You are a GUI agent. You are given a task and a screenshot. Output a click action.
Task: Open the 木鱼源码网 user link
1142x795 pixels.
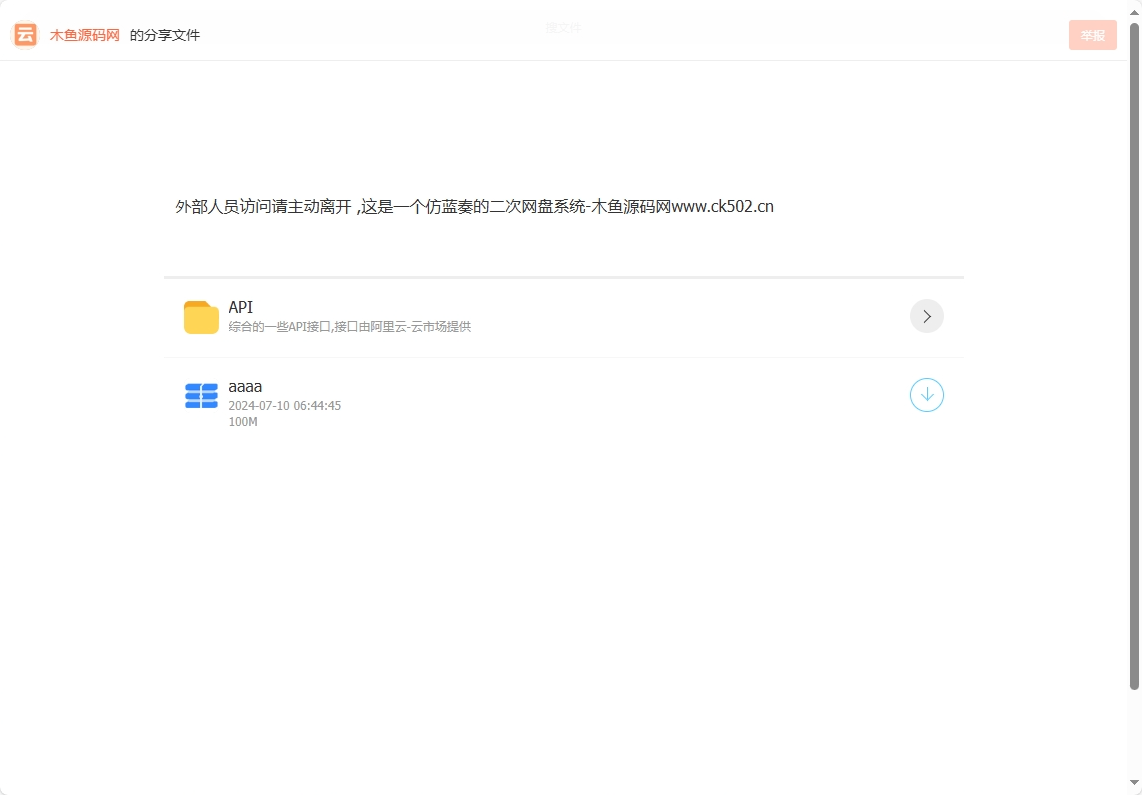point(84,35)
